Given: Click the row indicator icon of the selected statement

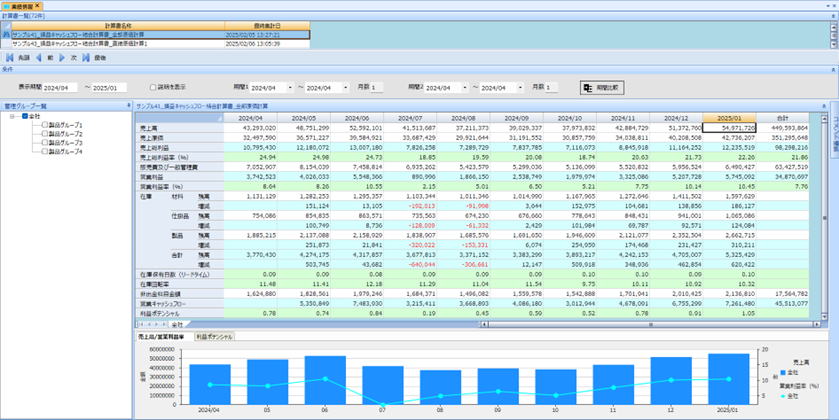Looking at the screenshot, I should (x=6, y=34).
